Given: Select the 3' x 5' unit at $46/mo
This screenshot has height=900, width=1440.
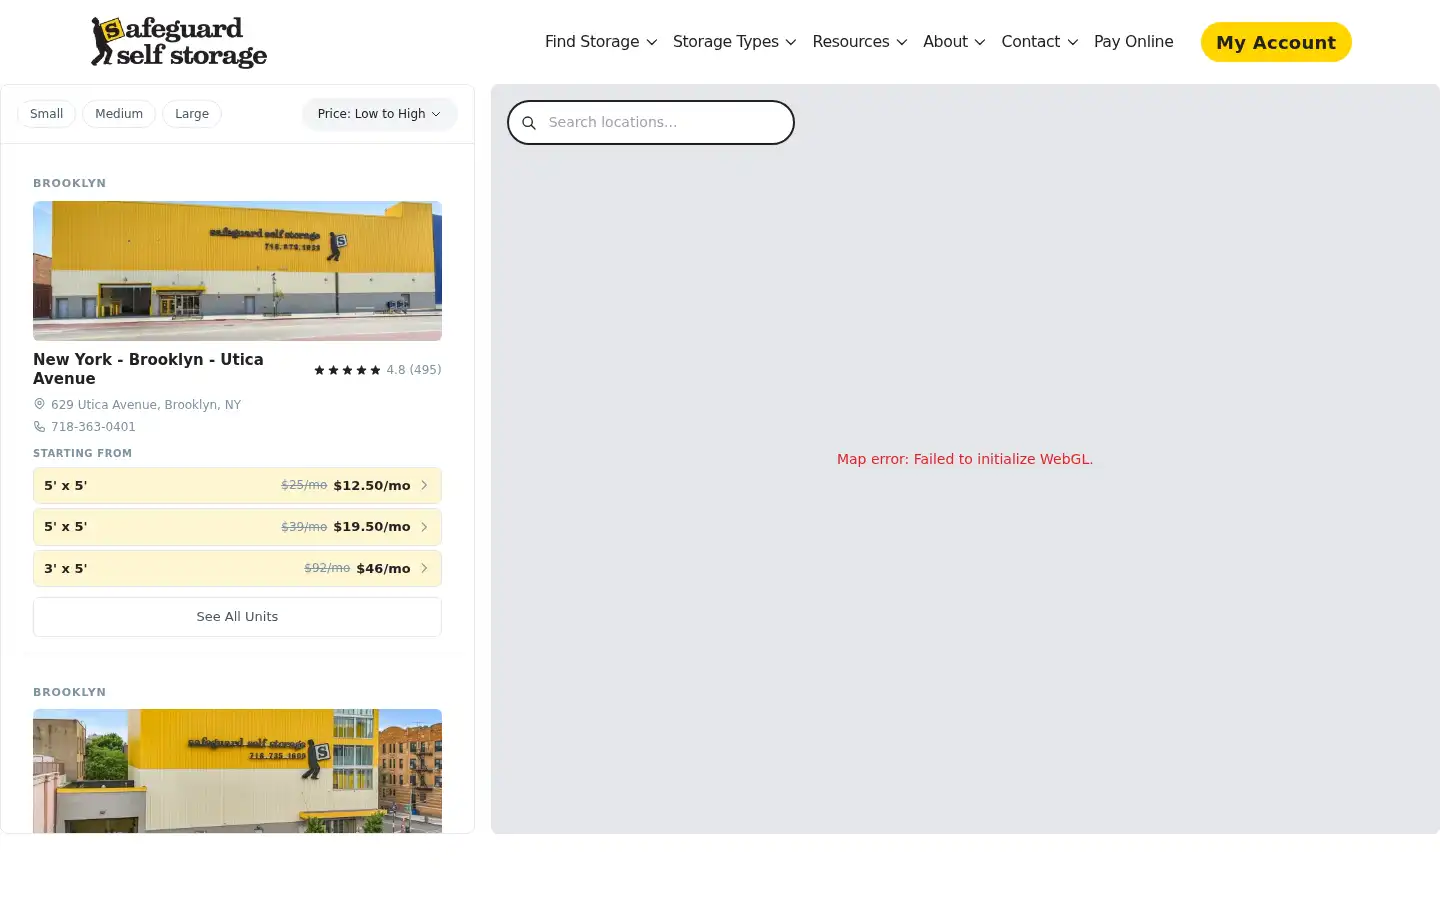Looking at the screenshot, I should click(x=237, y=568).
